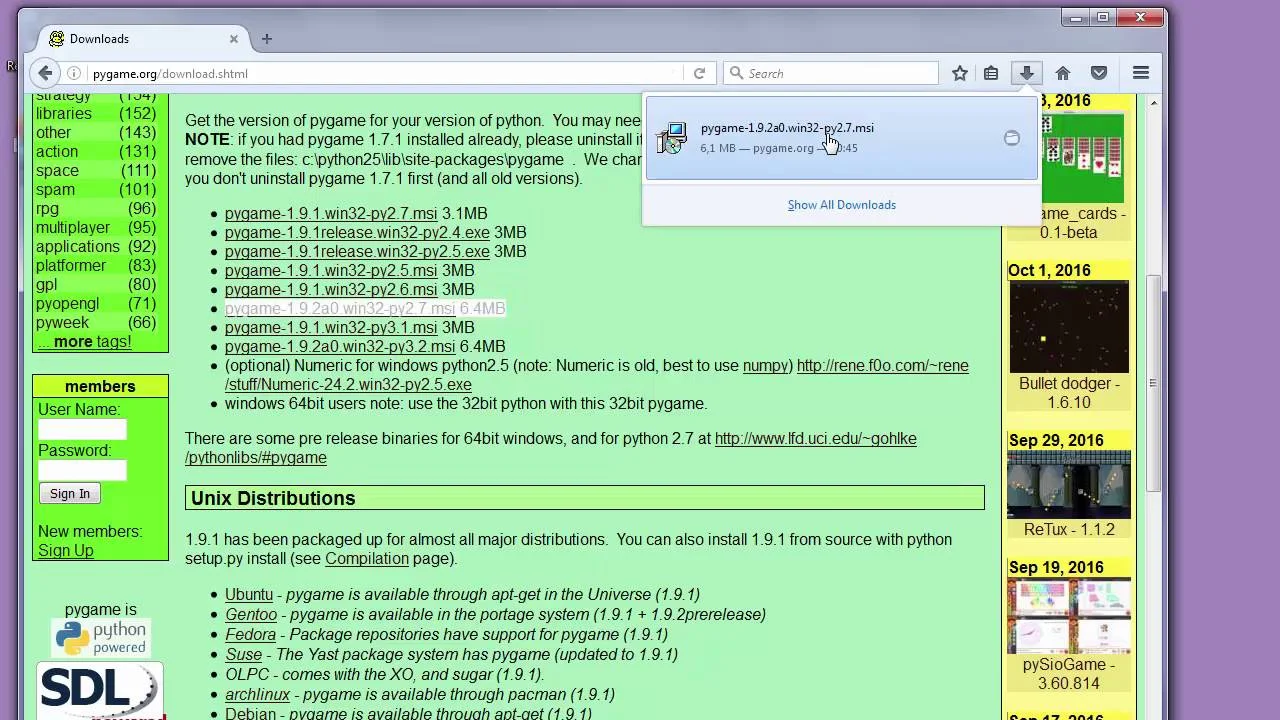Image resolution: width=1280 pixels, height=720 pixels.
Task: Click the Firefox Search box
Action: click(840, 73)
